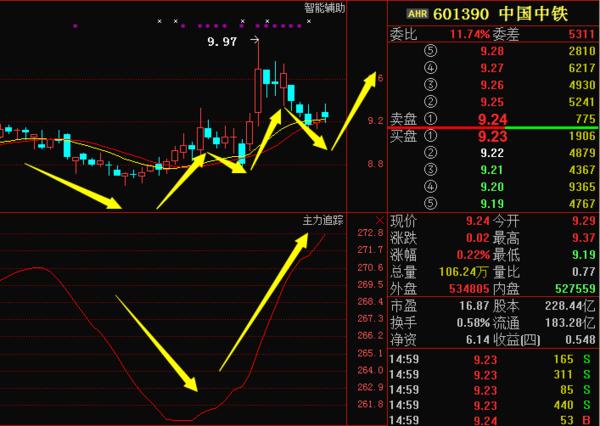Click the 涨幅 value 0.22%
The height and width of the screenshot is (426, 600).
point(473,255)
